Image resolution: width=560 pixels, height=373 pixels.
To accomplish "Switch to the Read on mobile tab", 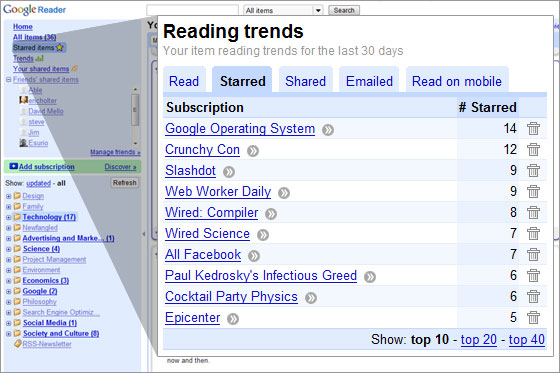I will point(457,81).
